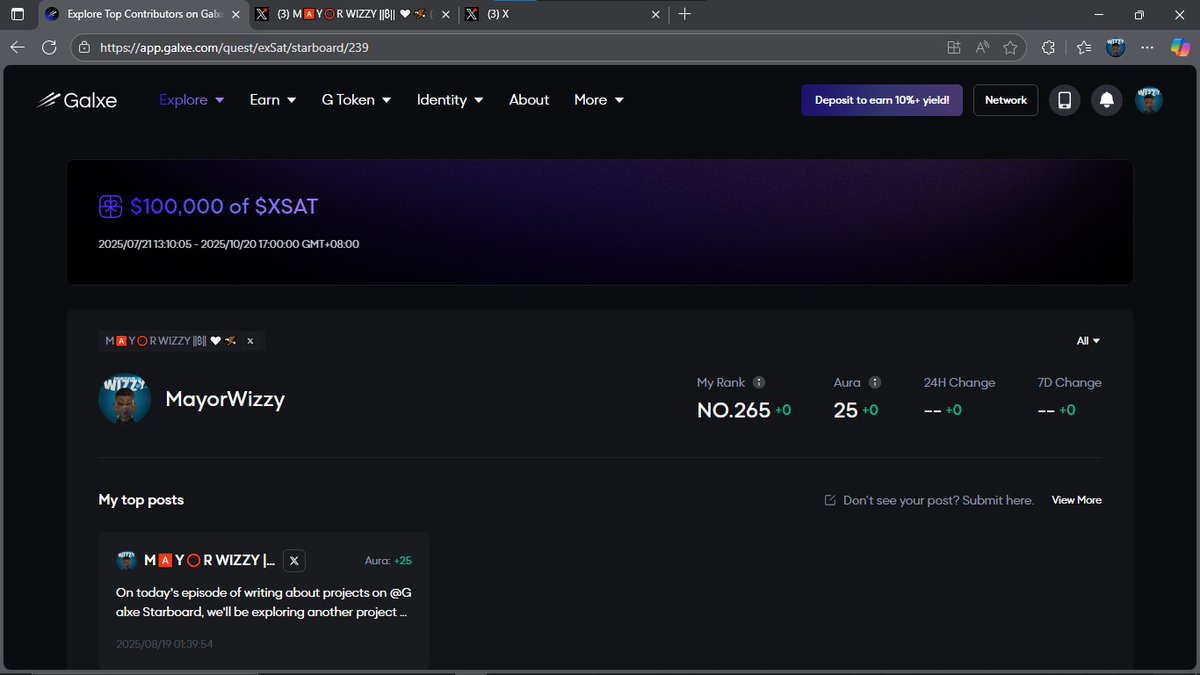Reload the page with refresh icon
The image size is (1200, 675).
pyautogui.click(x=49, y=47)
